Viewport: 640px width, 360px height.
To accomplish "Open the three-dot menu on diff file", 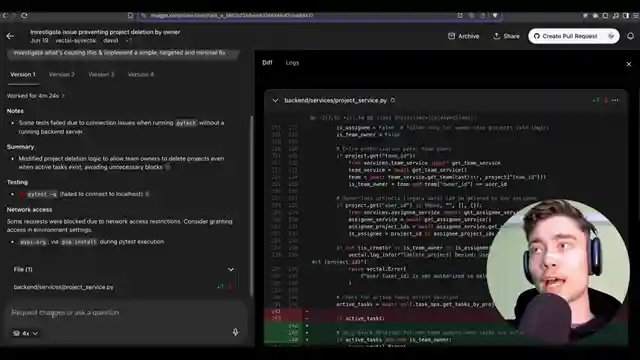I will coord(615,100).
